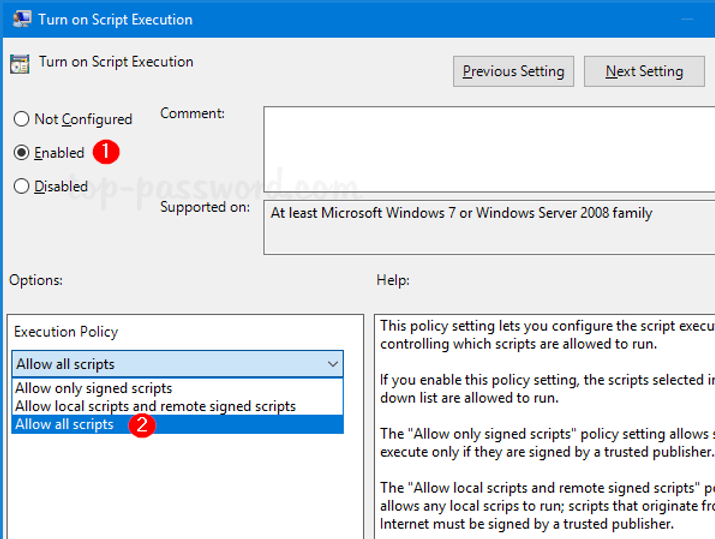Click inside the Comment text box

pos(488,147)
